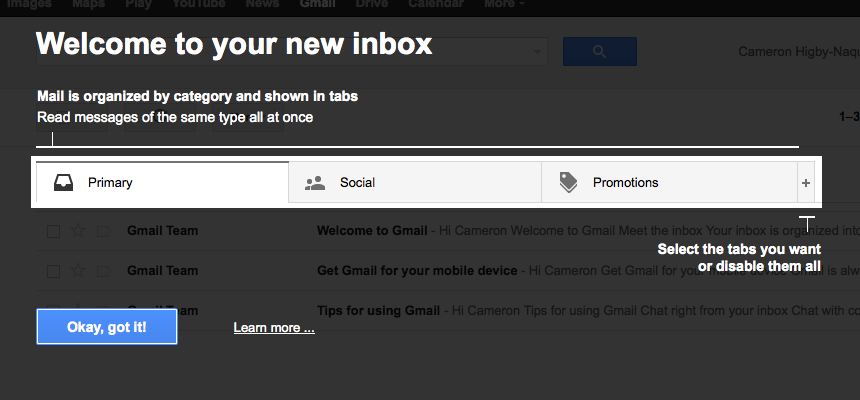Open Drive from the top navigation bar
Image resolution: width=860 pixels, height=400 pixels.
(372, 4)
